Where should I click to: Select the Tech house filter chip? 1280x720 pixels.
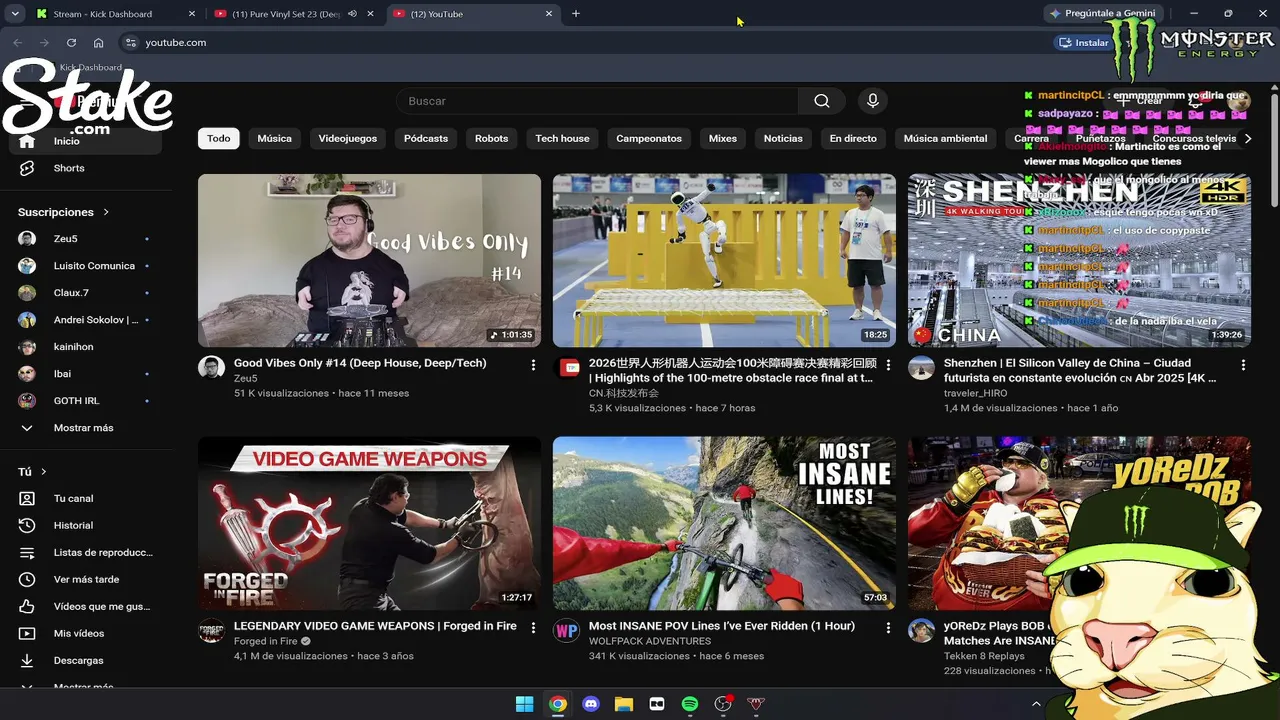(x=562, y=139)
